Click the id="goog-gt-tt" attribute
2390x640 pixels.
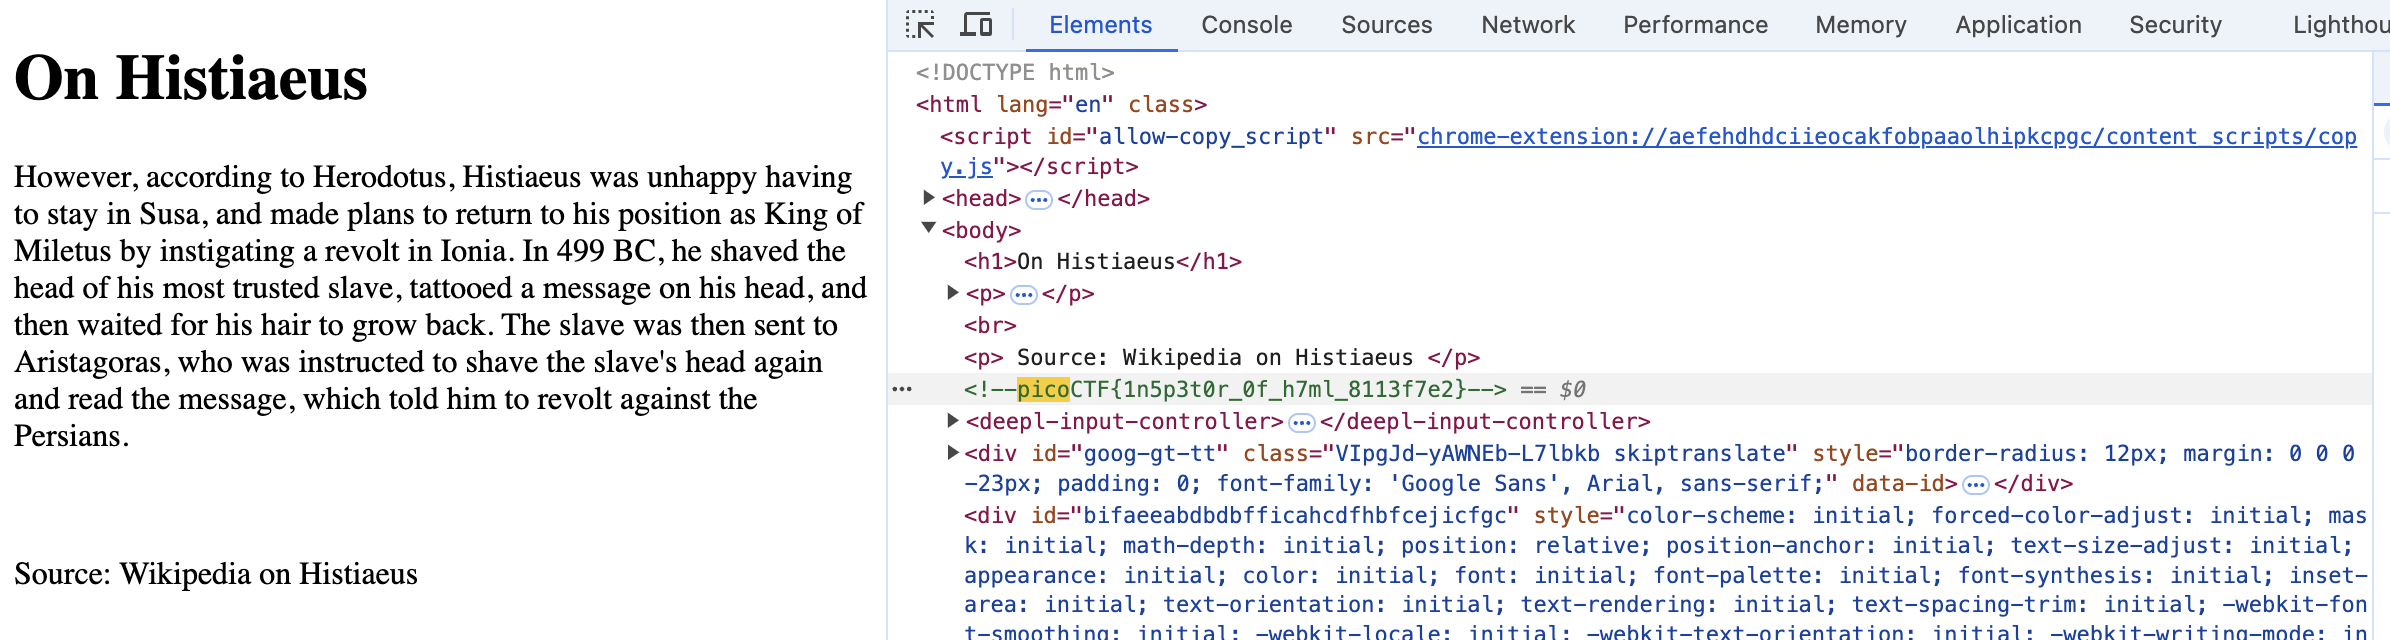point(1130,454)
